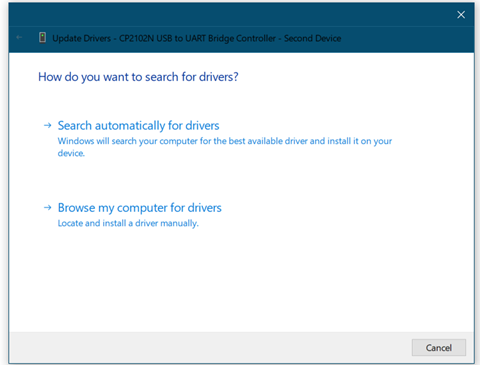The height and width of the screenshot is (365, 480).
Task: Click the Cancel button
Action: pyautogui.click(x=439, y=348)
